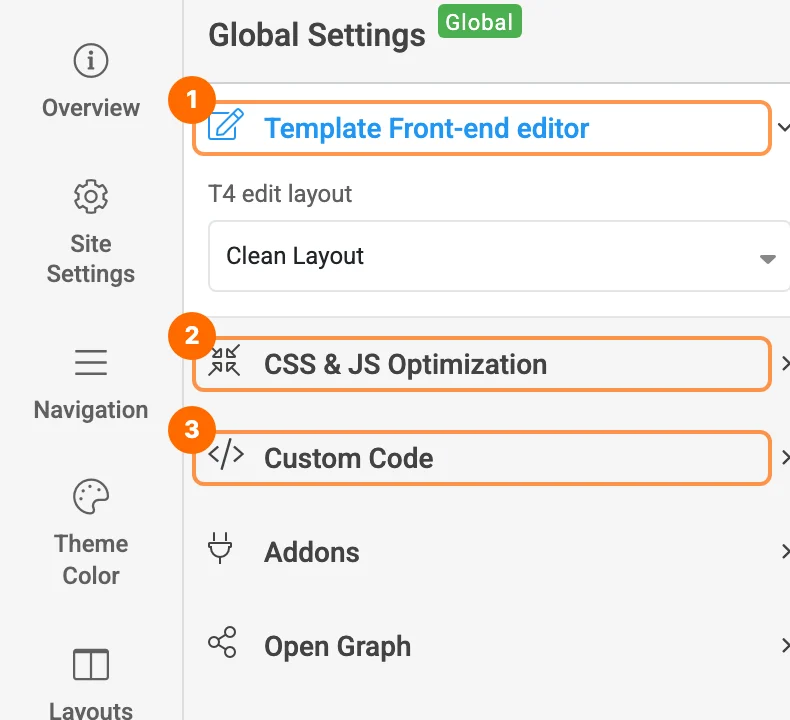
Task: Click the Open Graph share icon
Action: (x=222, y=642)
